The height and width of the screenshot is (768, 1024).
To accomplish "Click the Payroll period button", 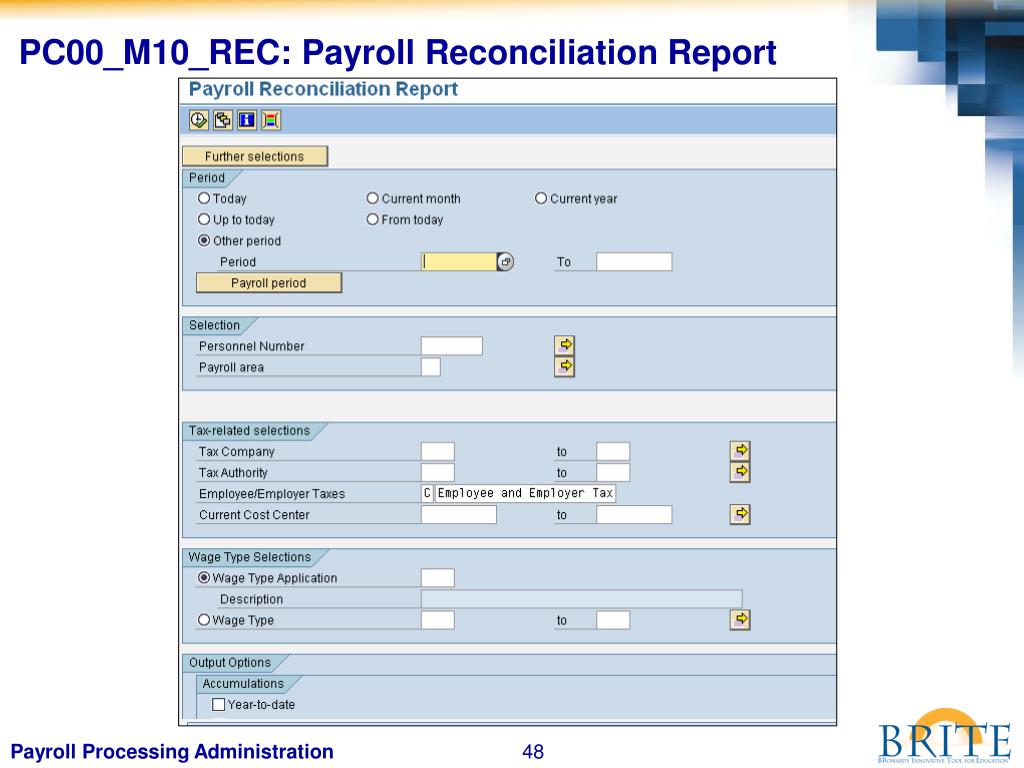I will 268,283.
